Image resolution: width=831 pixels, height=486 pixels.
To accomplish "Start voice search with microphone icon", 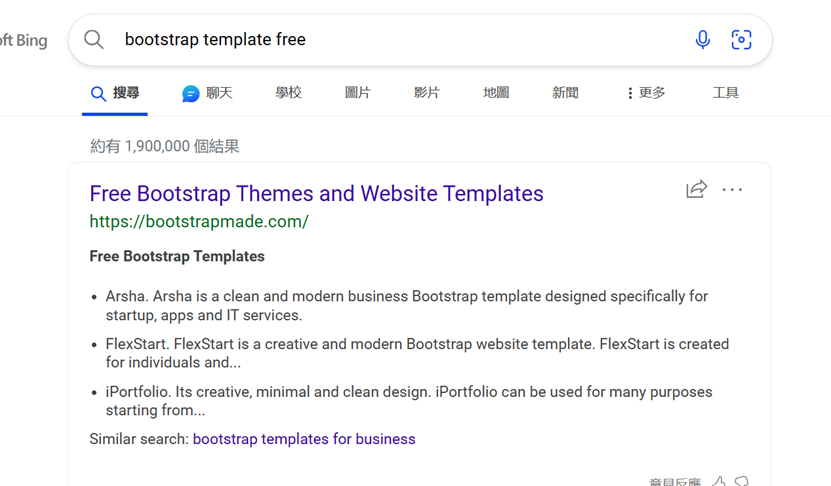I will [703, 40].
